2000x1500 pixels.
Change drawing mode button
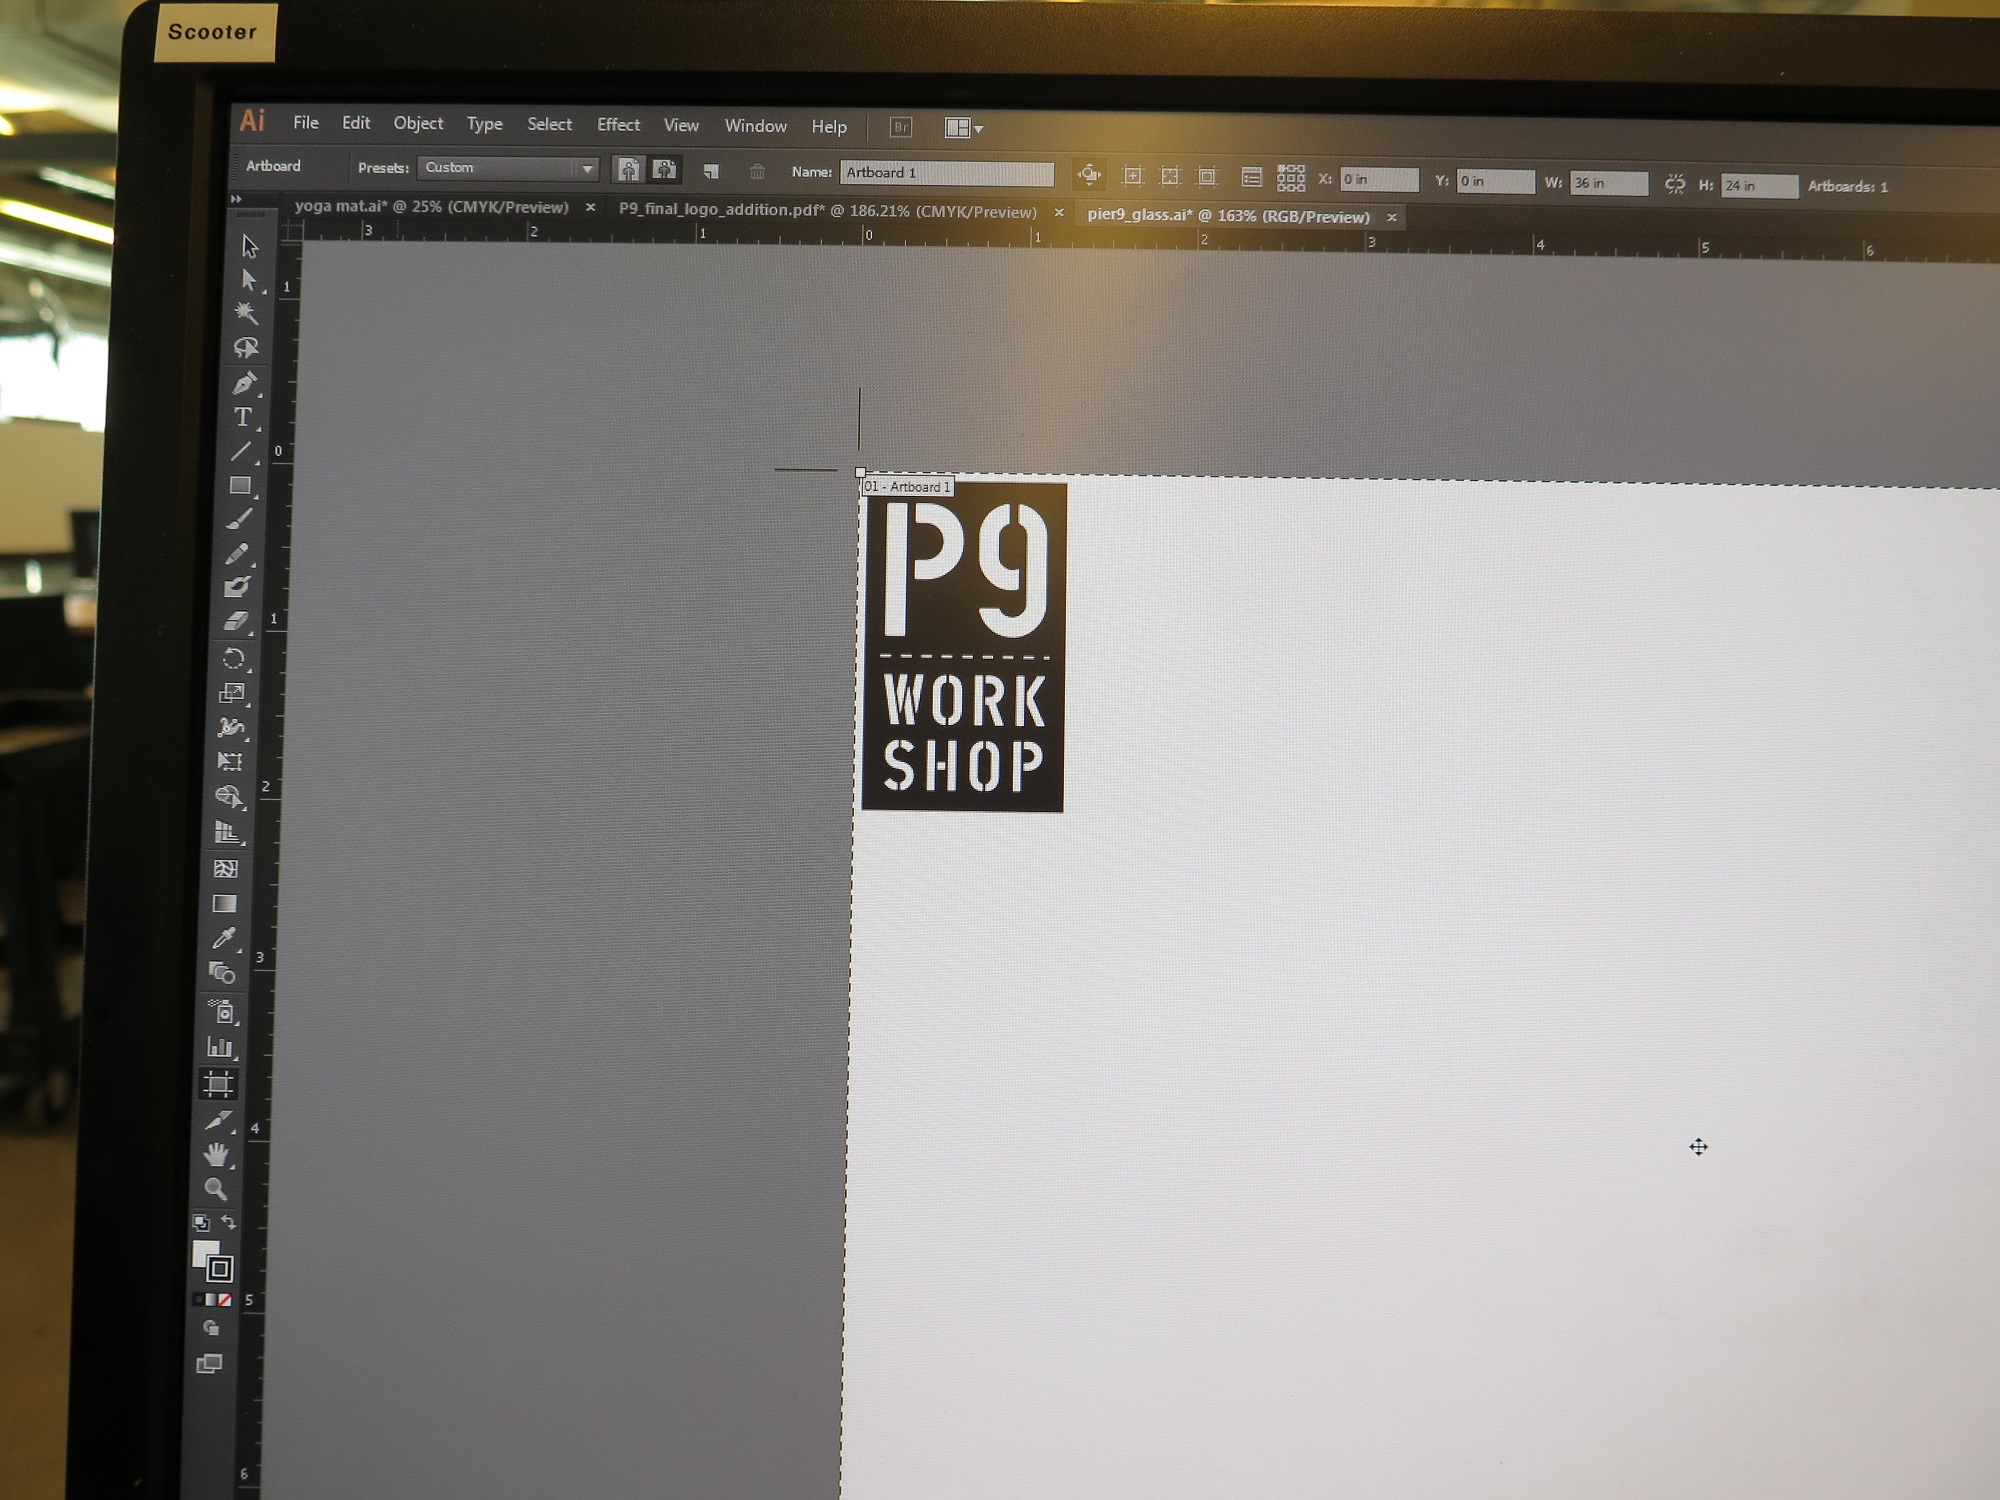pos(211,1328)
